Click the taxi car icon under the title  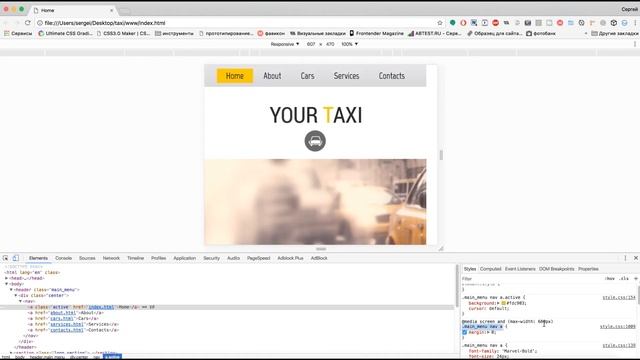tap(315, 141)
